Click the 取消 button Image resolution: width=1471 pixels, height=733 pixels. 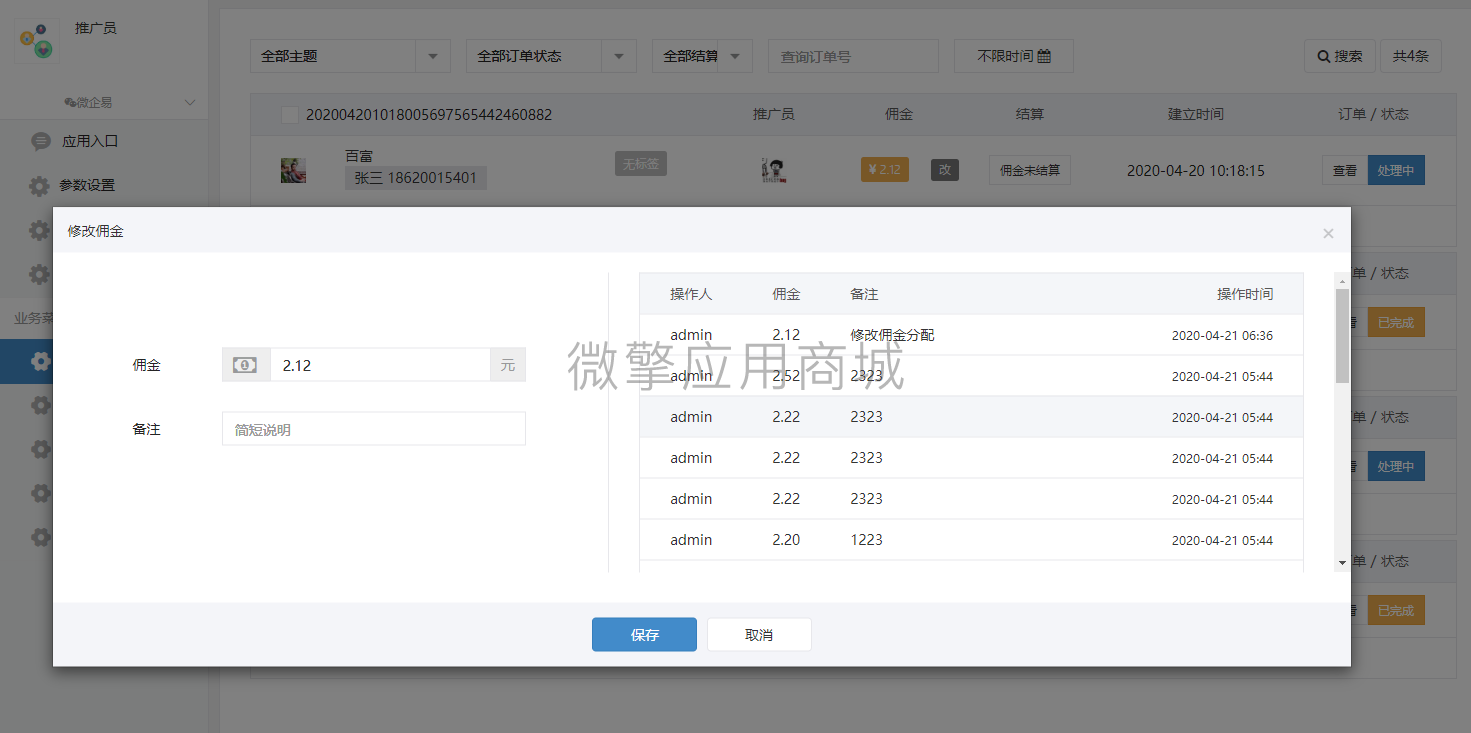(x=759, y=635)
